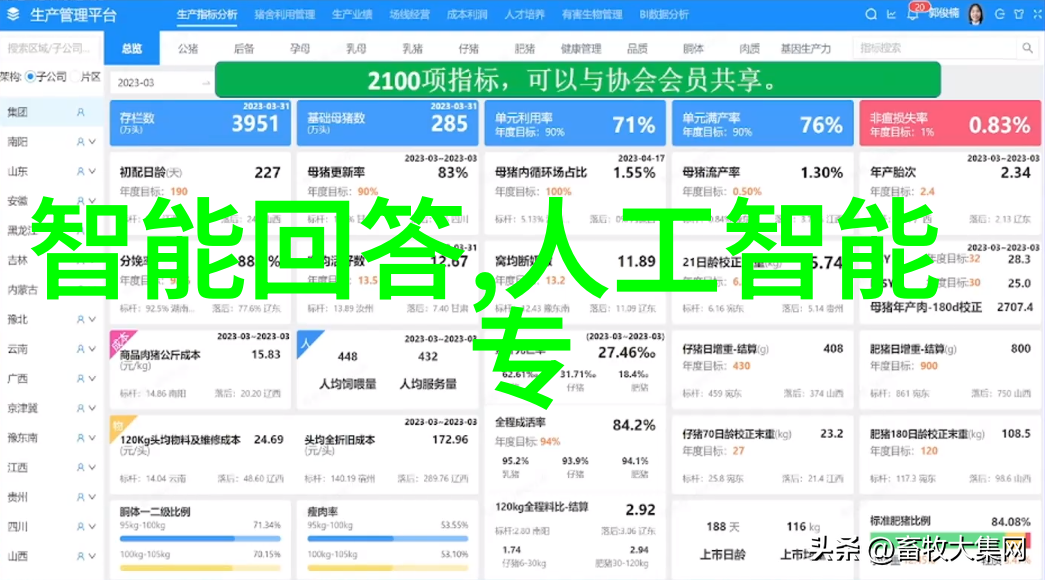Click the user icon in 四川 row
The height and width of the screenshot is (580, 1045).
[81, 527]
